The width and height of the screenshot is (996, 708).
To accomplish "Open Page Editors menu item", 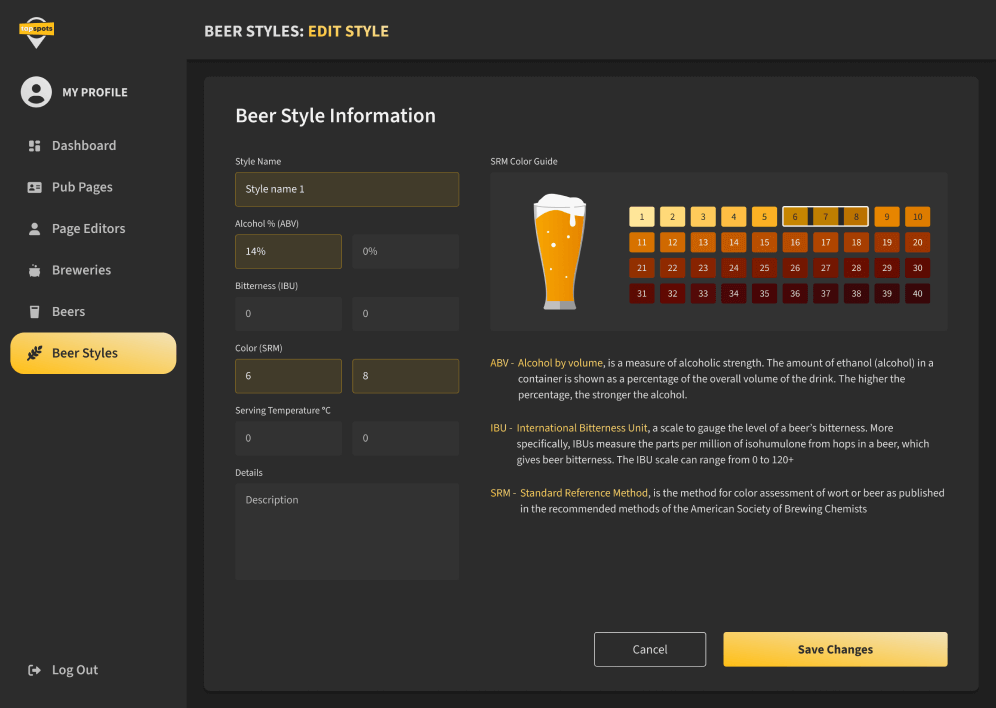I will pos(93,229).
